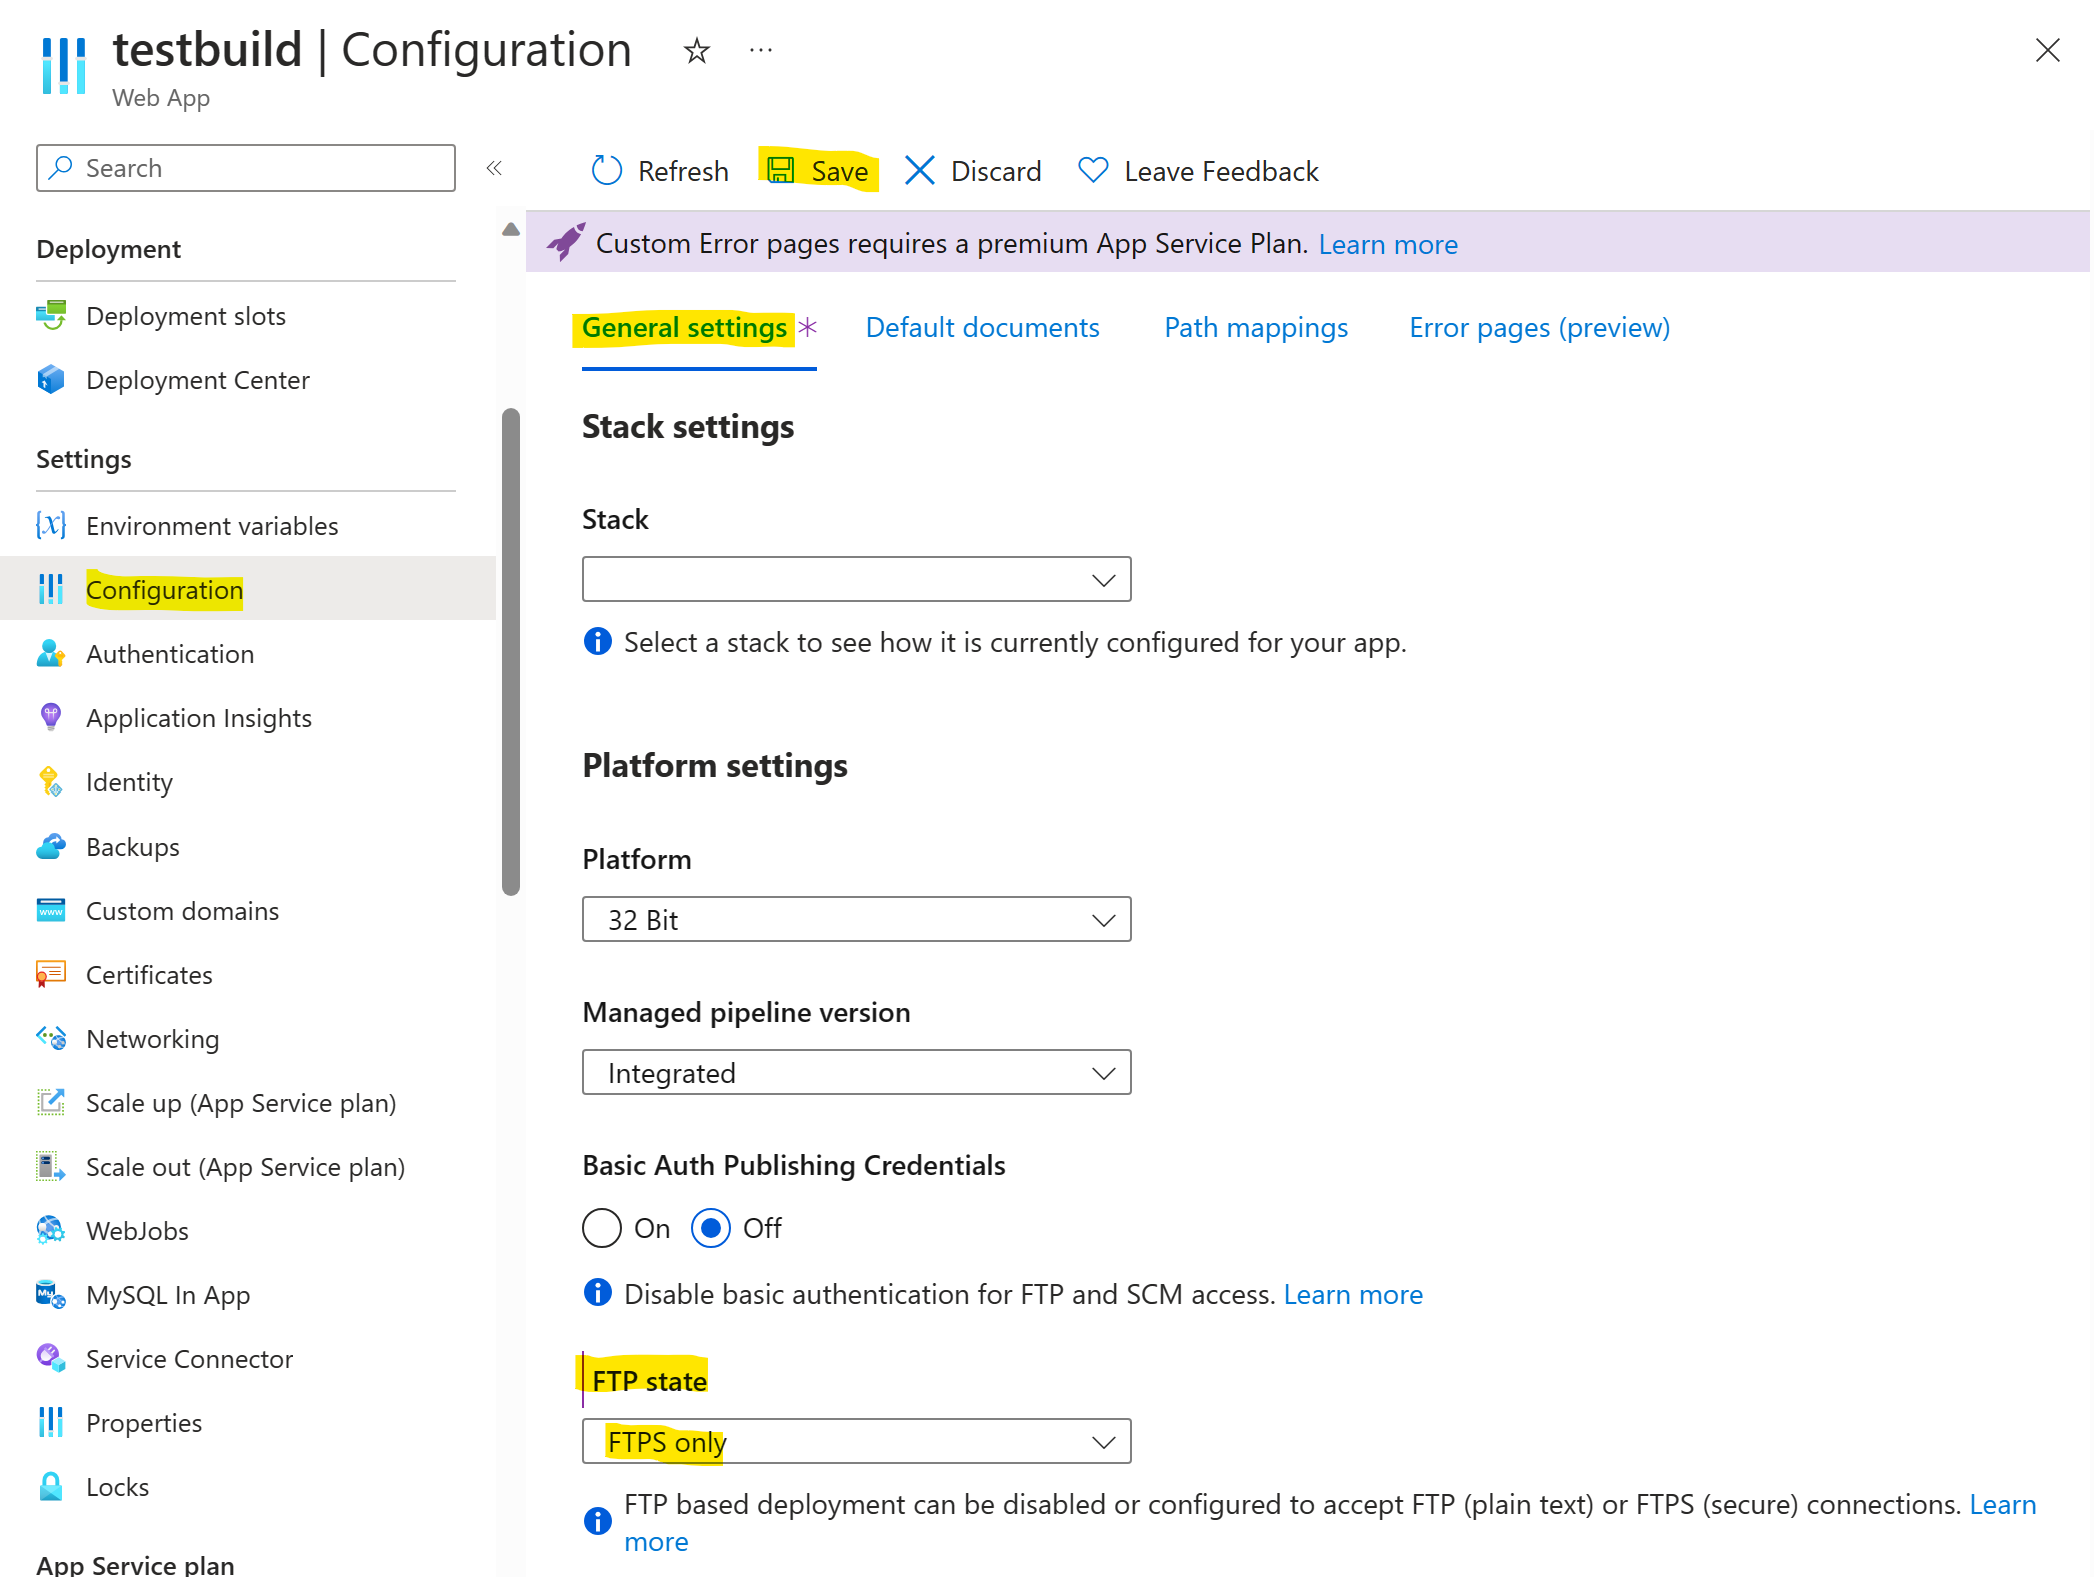Open the Application Insights lightbulb icon
This screenshot has height=1578, width=2094.
pos(51,717)
